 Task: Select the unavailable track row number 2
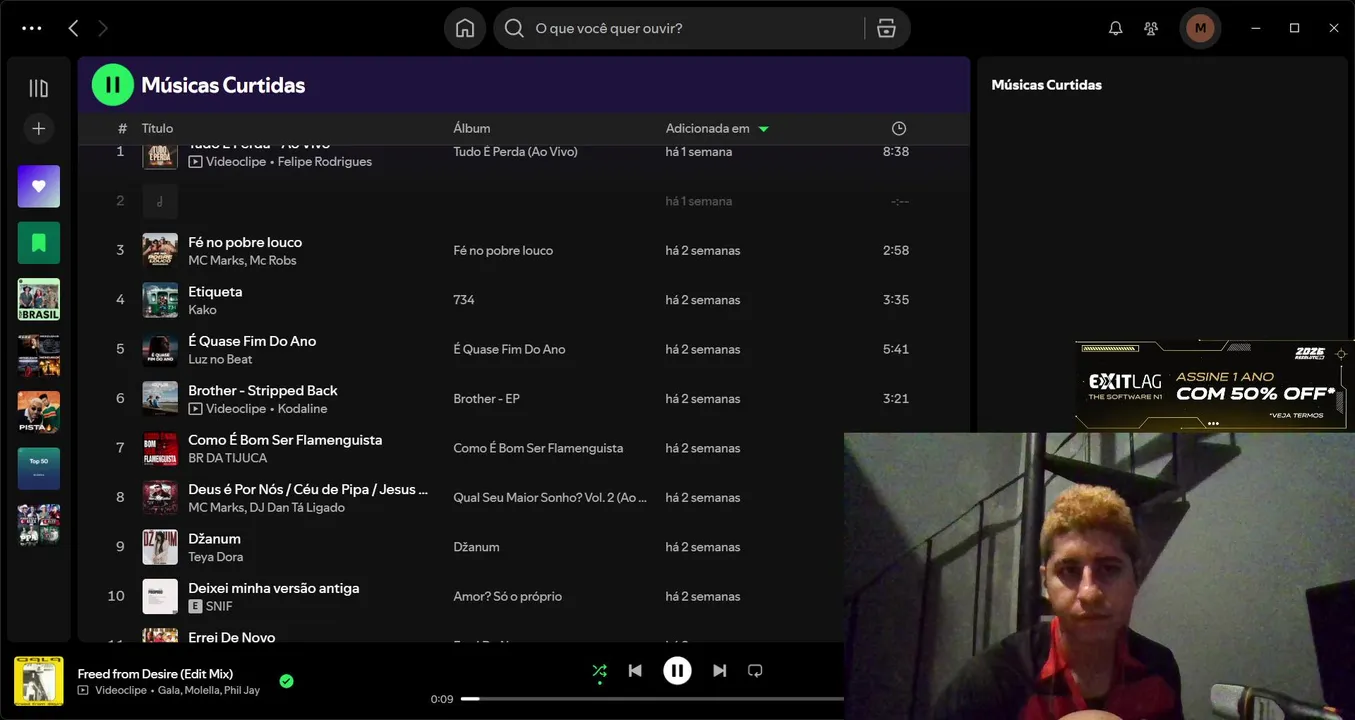(x=523, y=201)
